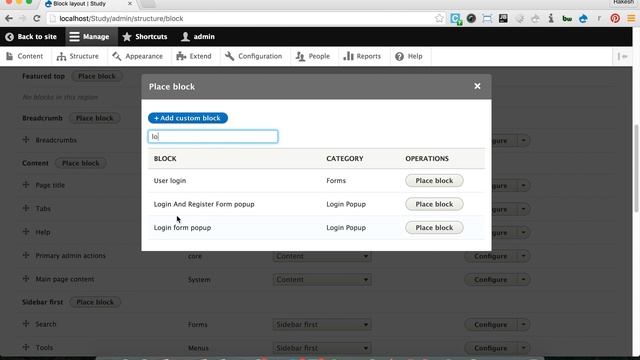Open region dropdown for Main page content
Image resolution: width=640 pixels, height=360 pixels.
[322, 280]
